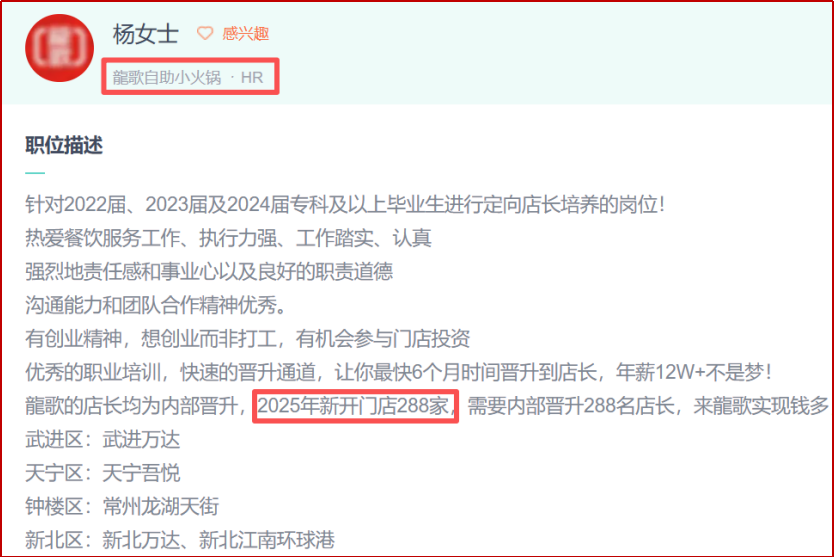Click the 职位描述 section heading
The image size is (834, 557).
pyautogui.click(x=64, y=145)
